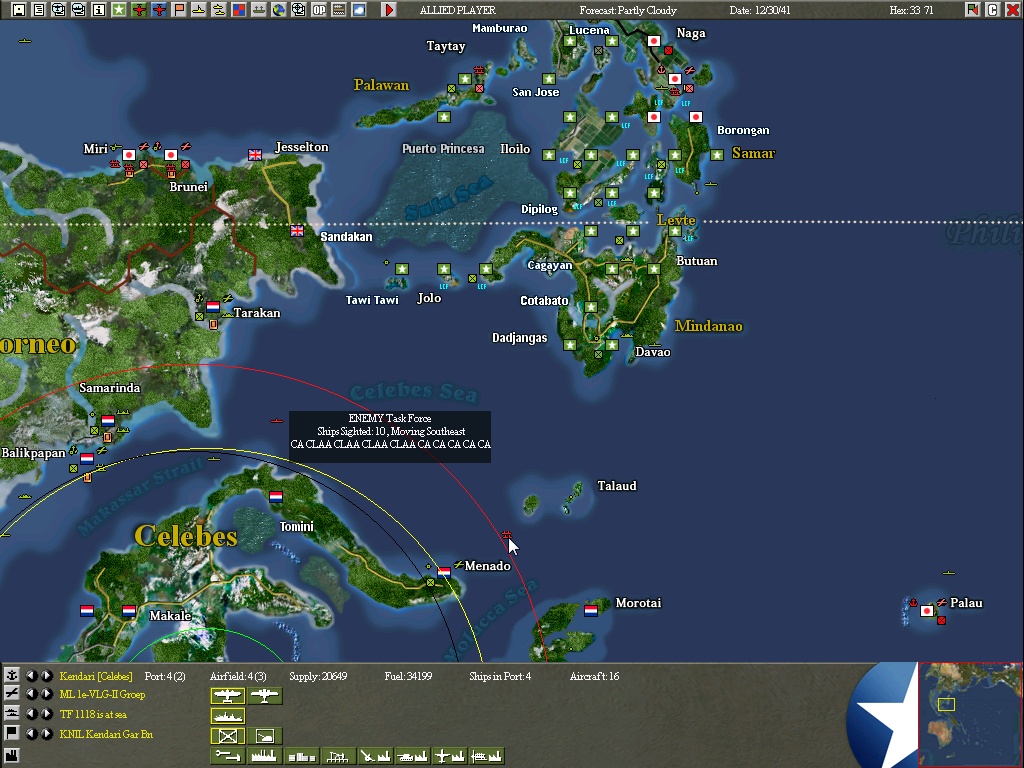The height and width of the screenshot is (768, 1024).
Task: Click the green star Allied icon in toolbar
Action: pos(119,10)
